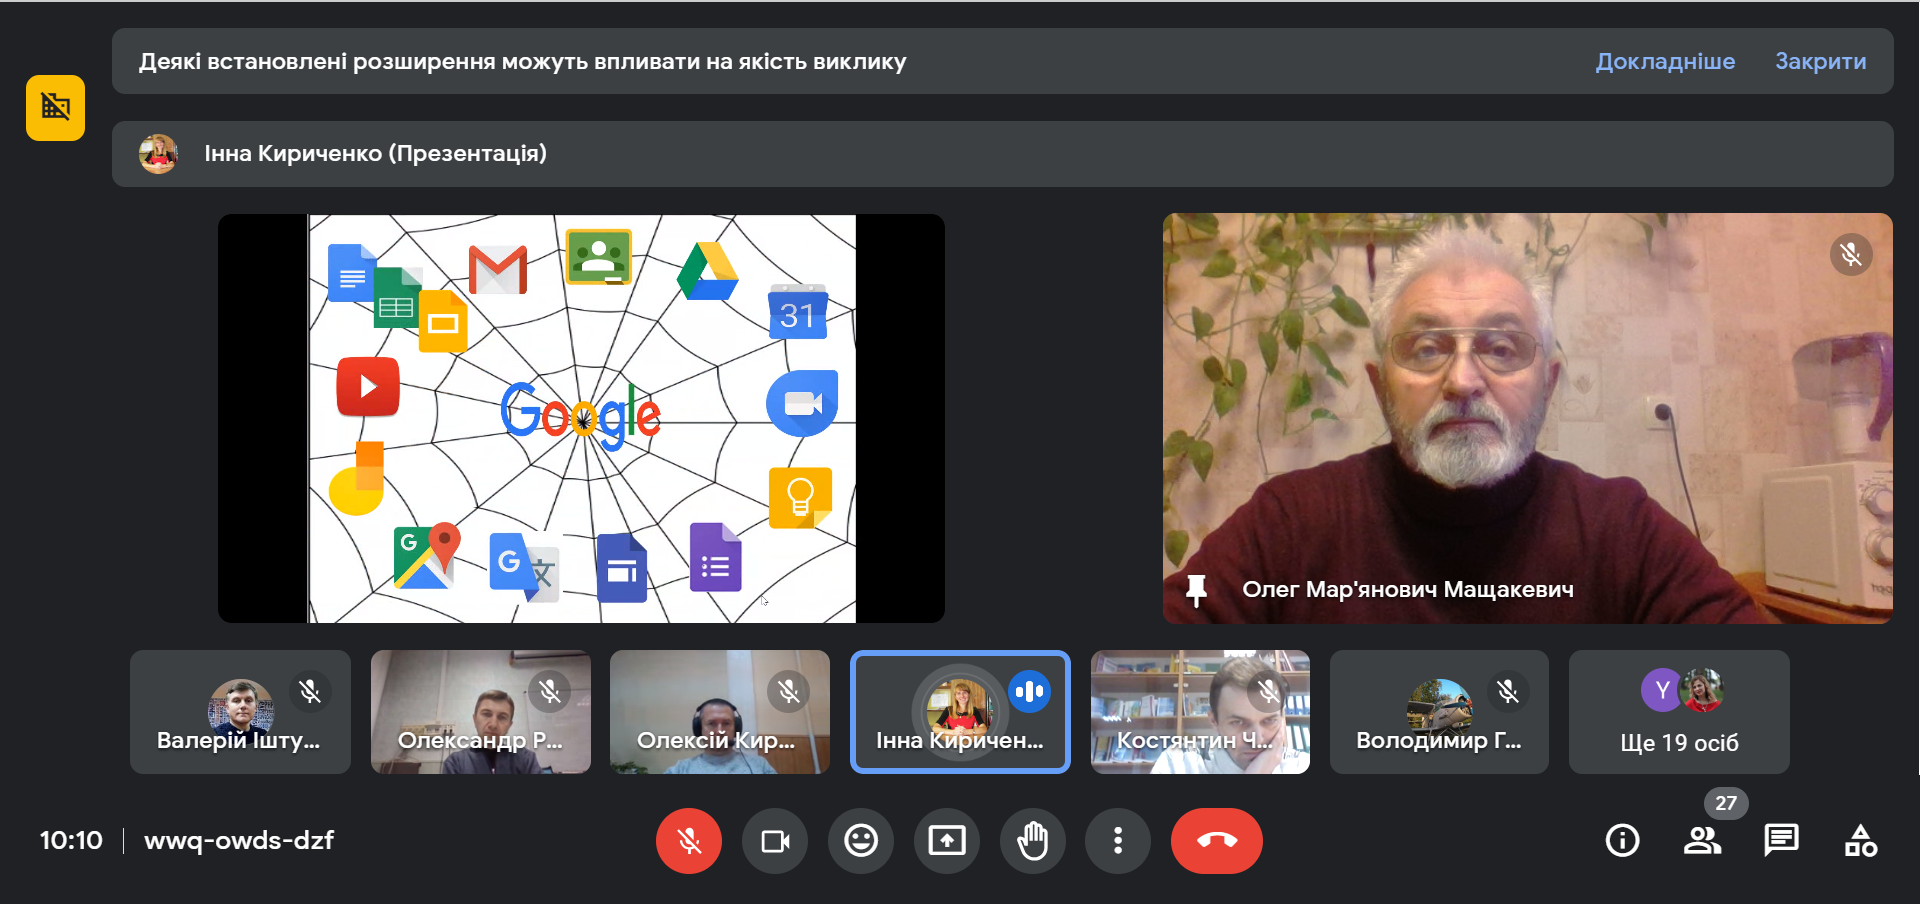Click the blue speaking indicator on Інна's tile
The width and height of the screenshot is (1920, 904).
coord(1029,691)
